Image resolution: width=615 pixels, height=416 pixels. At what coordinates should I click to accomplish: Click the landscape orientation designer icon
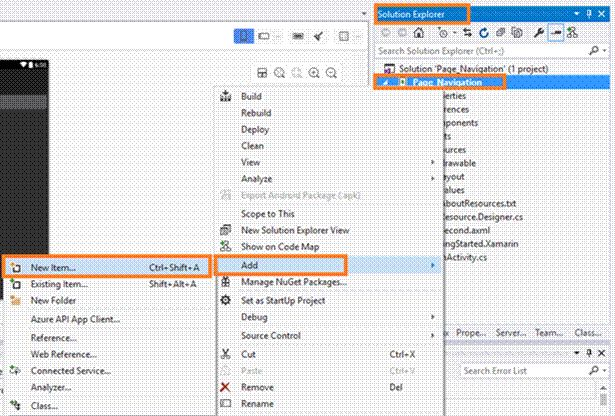tap(264, 36)
